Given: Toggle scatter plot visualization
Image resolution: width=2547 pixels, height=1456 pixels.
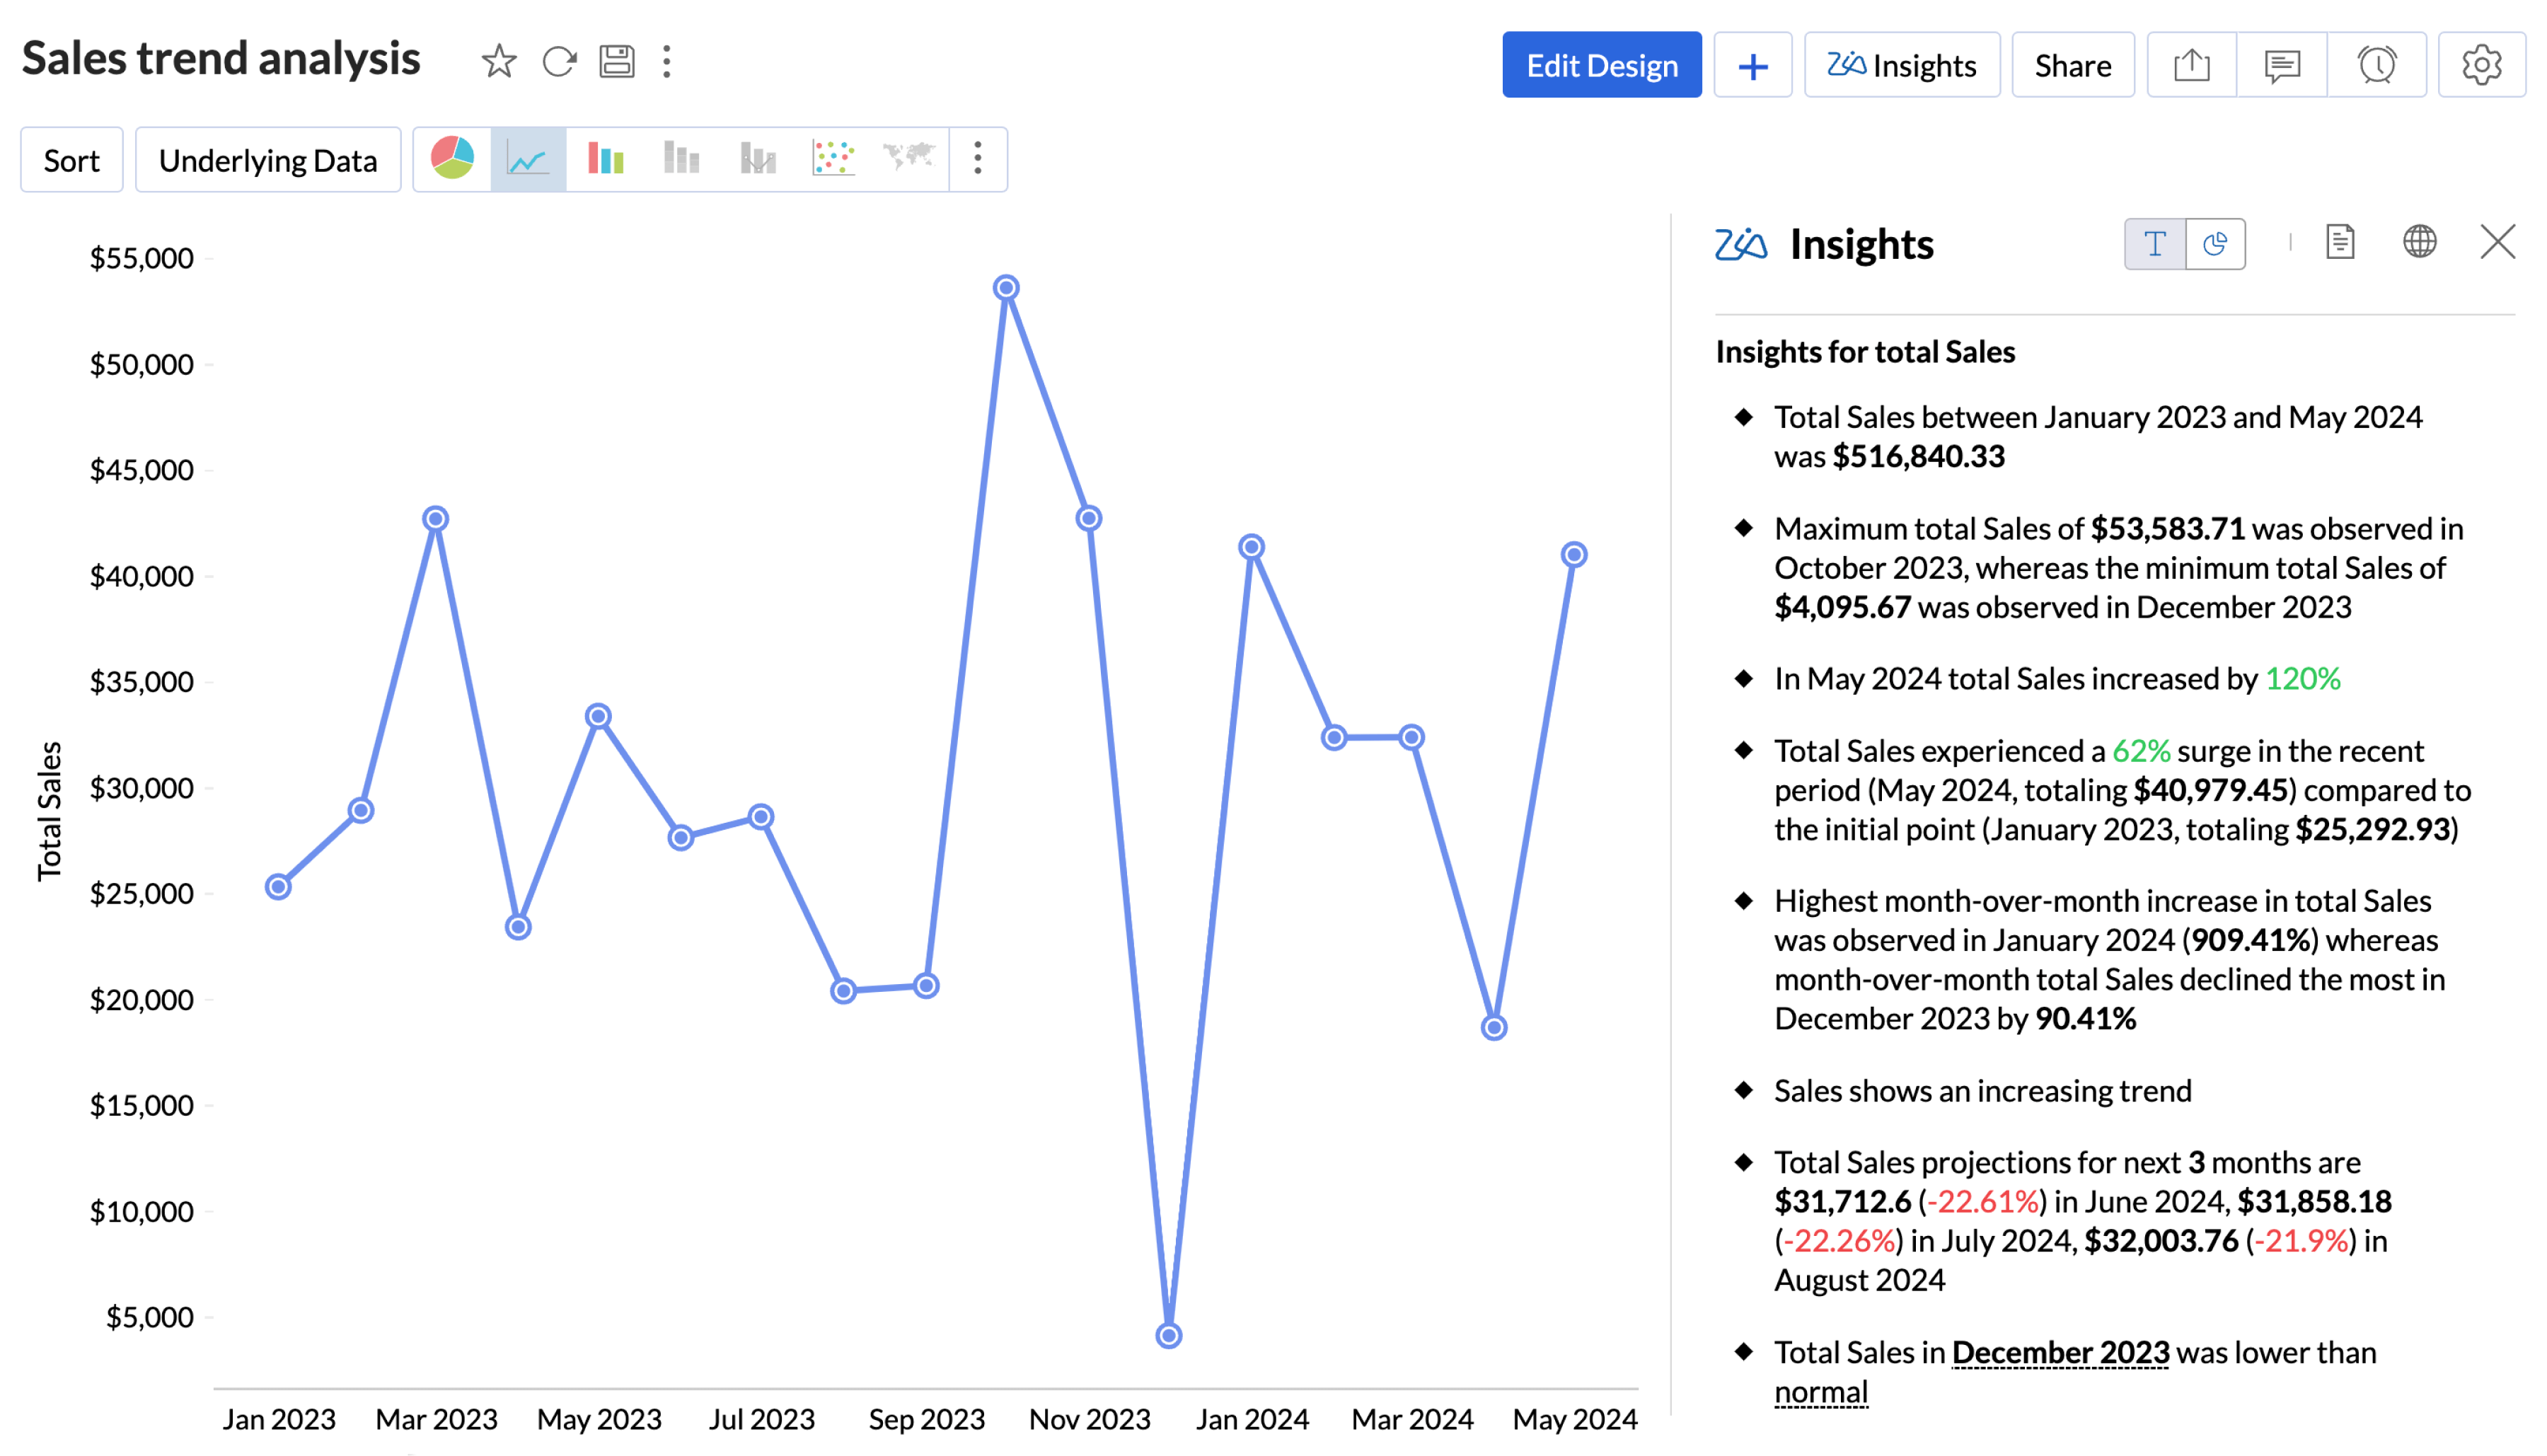Looking at the screenshot, I should (833, 159).
